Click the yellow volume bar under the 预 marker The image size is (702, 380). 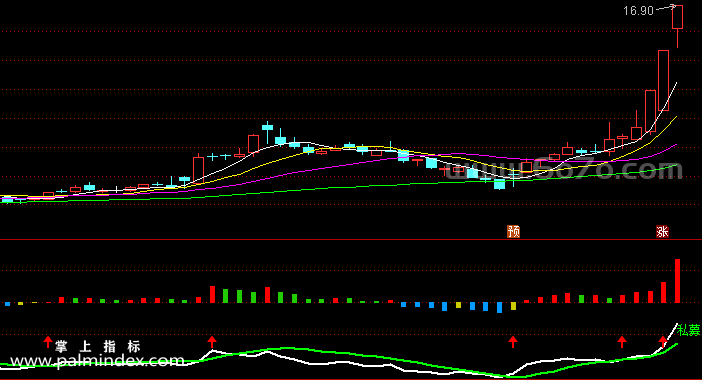513,306
